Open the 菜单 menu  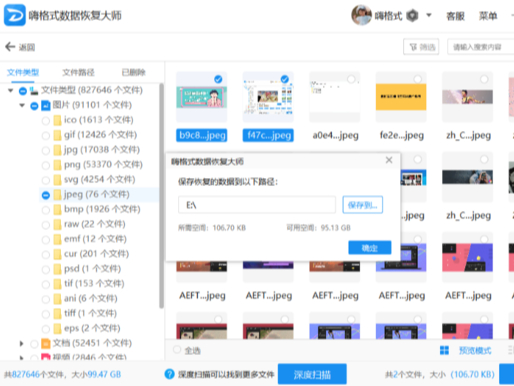pos(488,16)
